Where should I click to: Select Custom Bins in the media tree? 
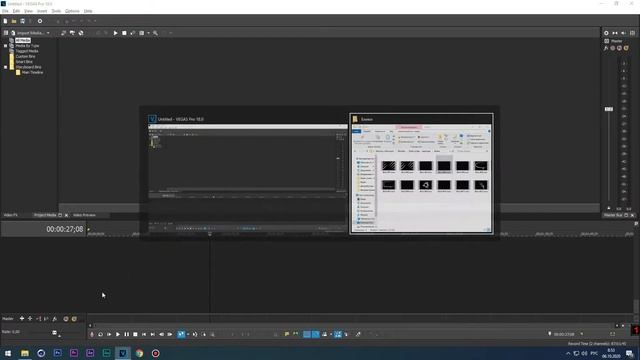pos(25,56)
